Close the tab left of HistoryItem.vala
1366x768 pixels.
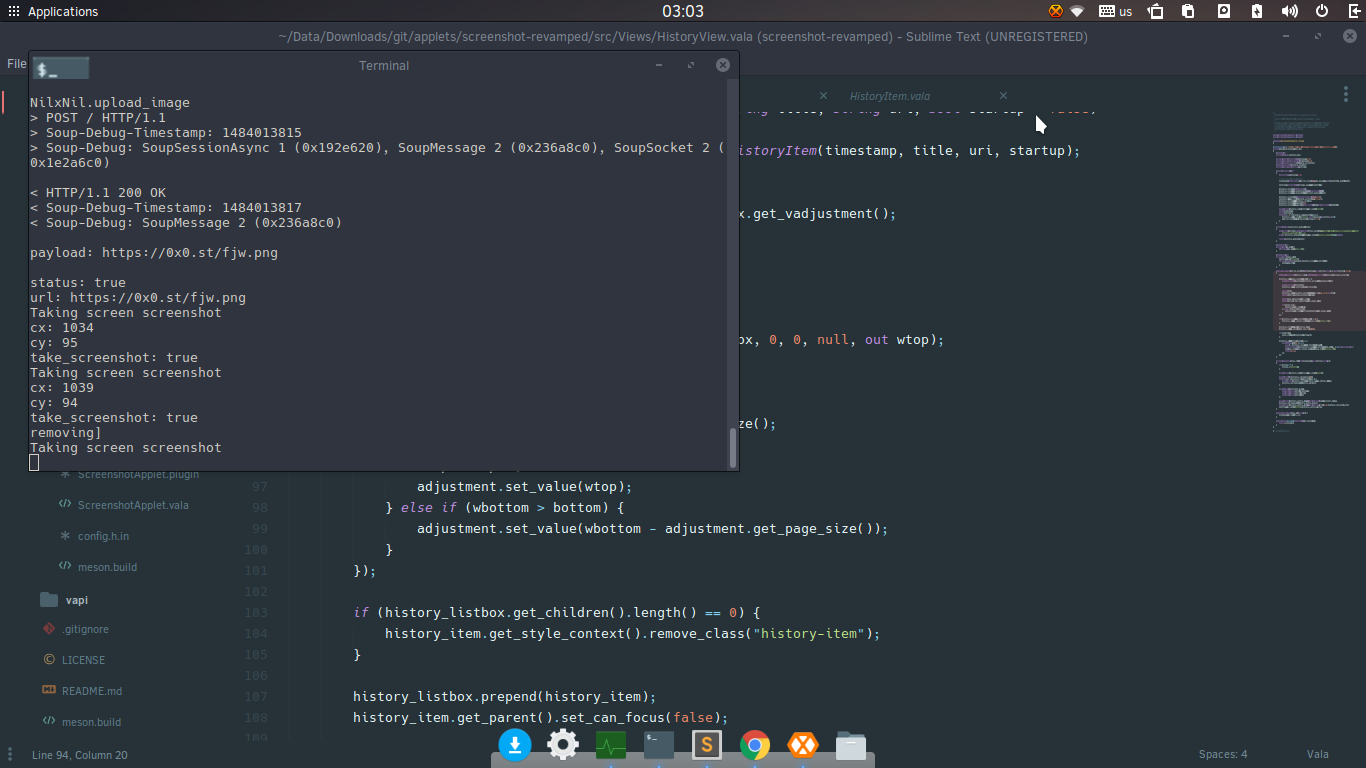pyautogui.click(x=823, y=96)
